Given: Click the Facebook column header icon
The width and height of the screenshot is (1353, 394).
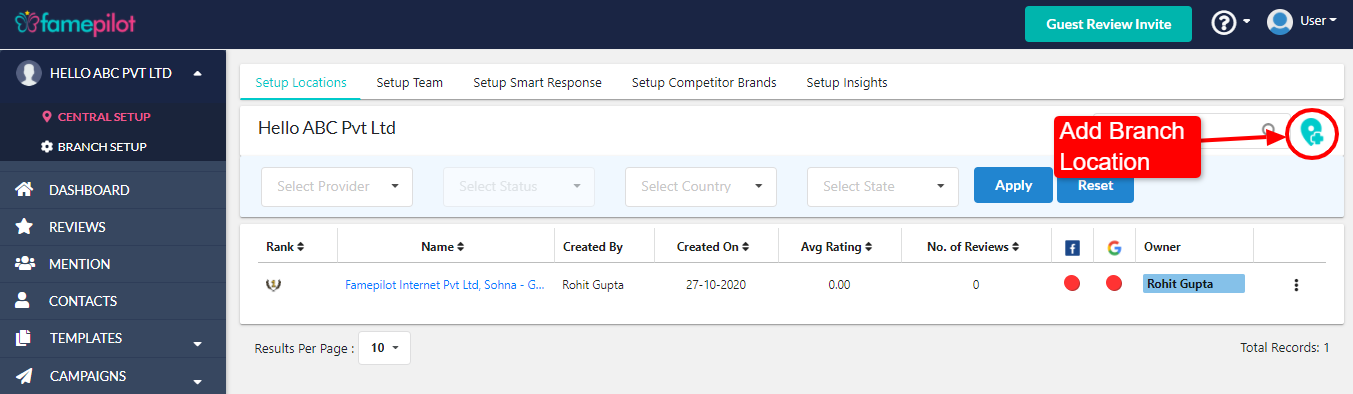Looking at the screenshot, I should [x=1072, y=247].
